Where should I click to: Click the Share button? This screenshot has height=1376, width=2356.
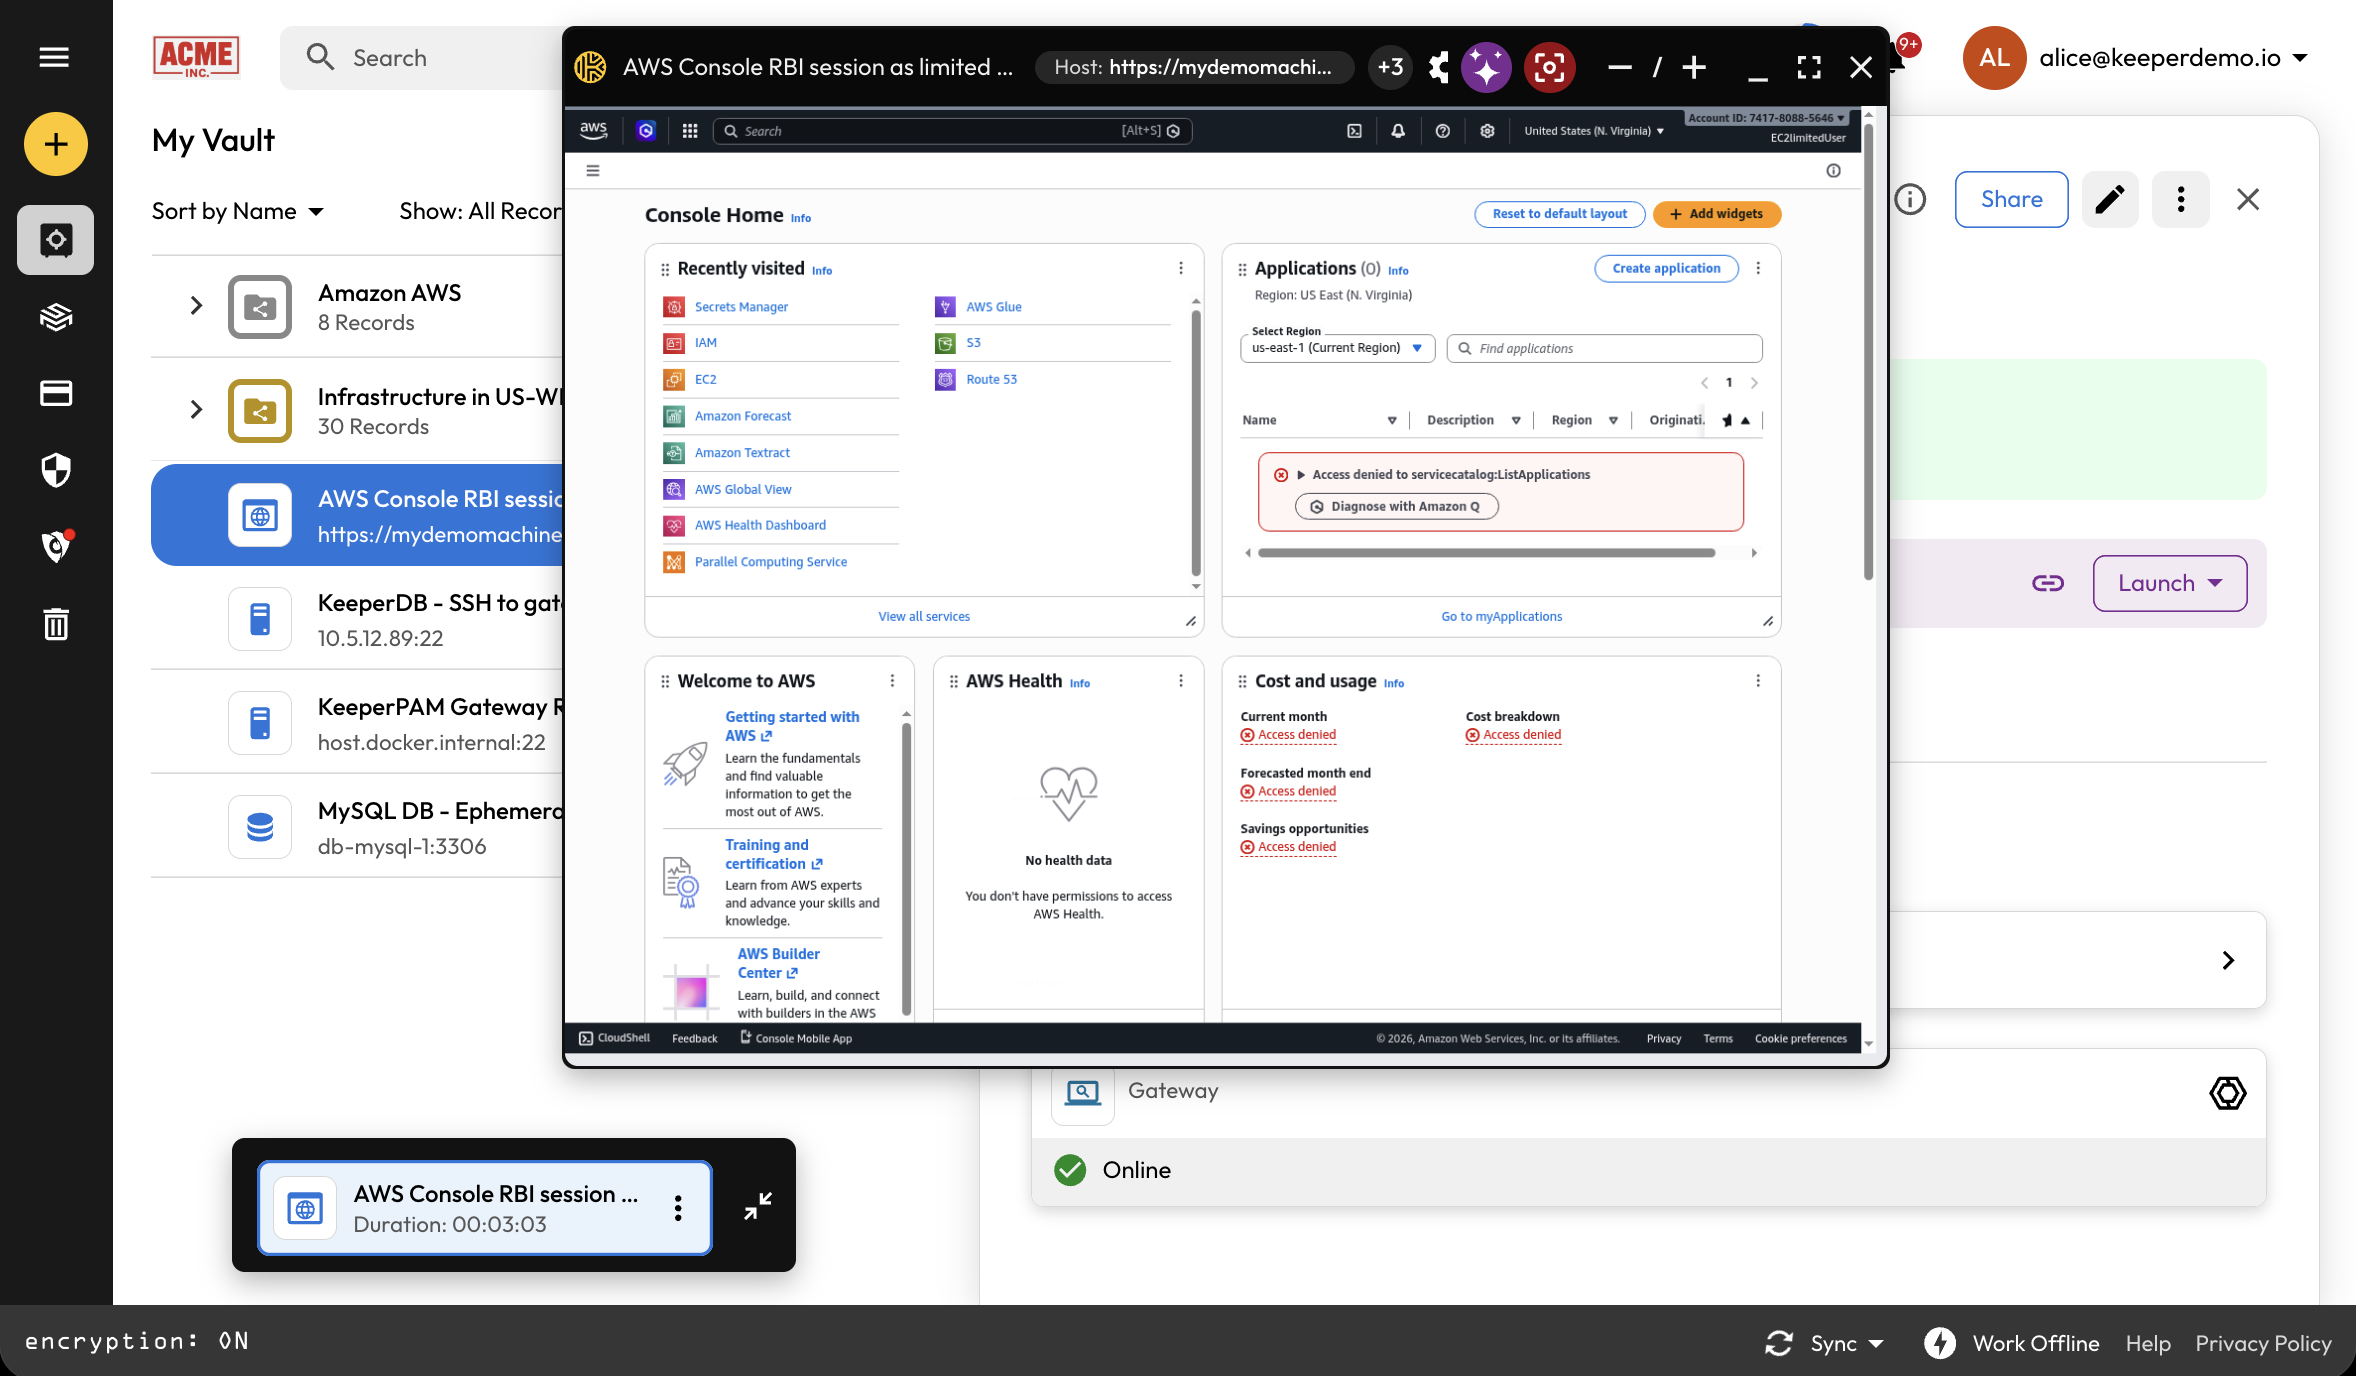2011,199
